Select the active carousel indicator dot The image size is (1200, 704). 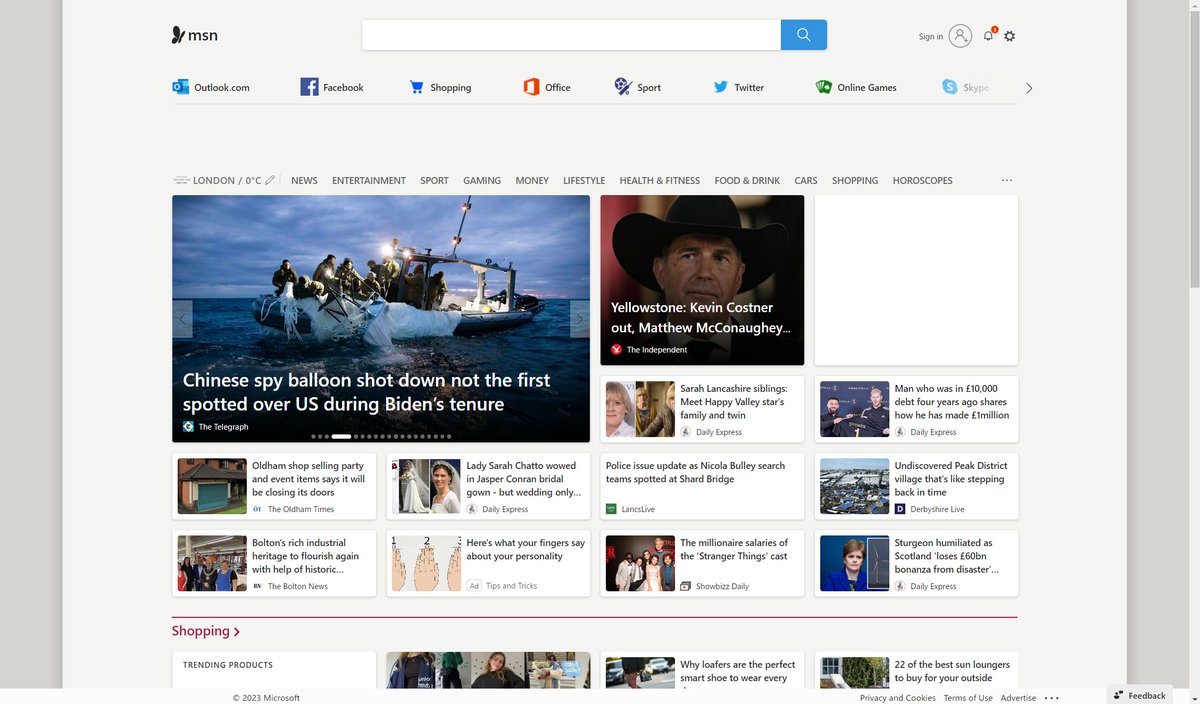[x=341, y=437]
